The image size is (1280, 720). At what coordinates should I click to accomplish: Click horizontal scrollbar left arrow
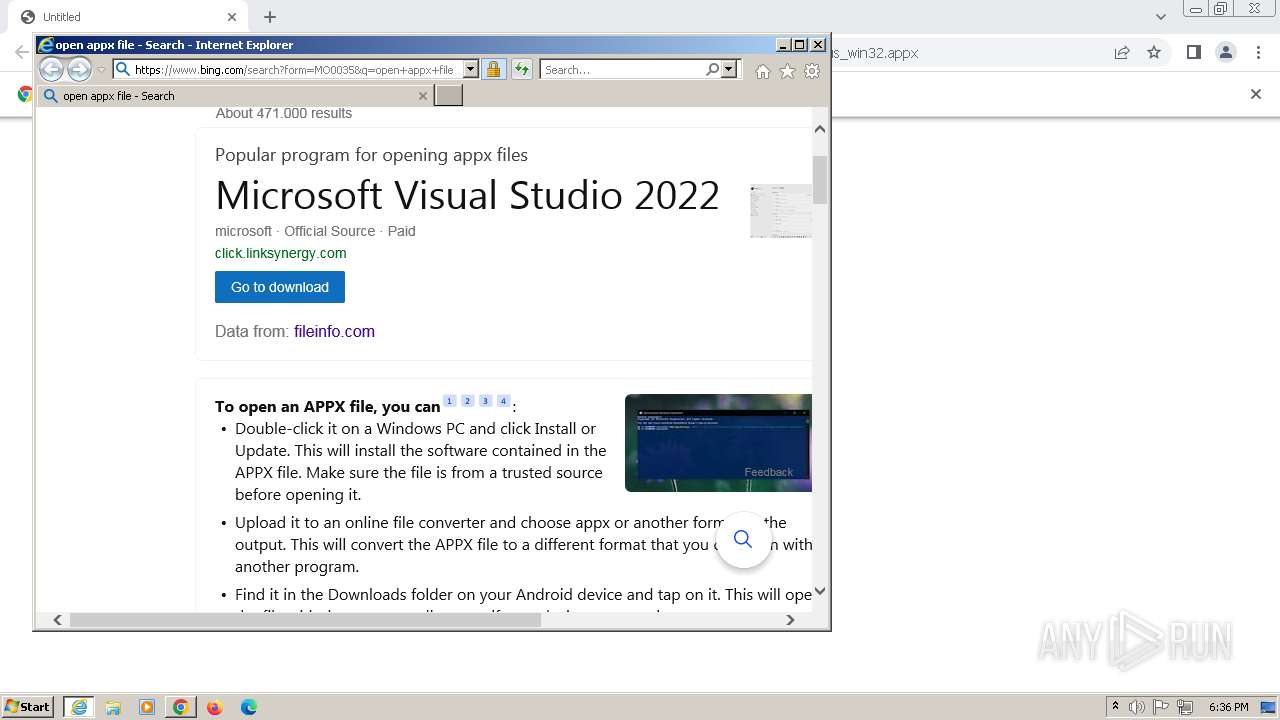tap(57, 620)
